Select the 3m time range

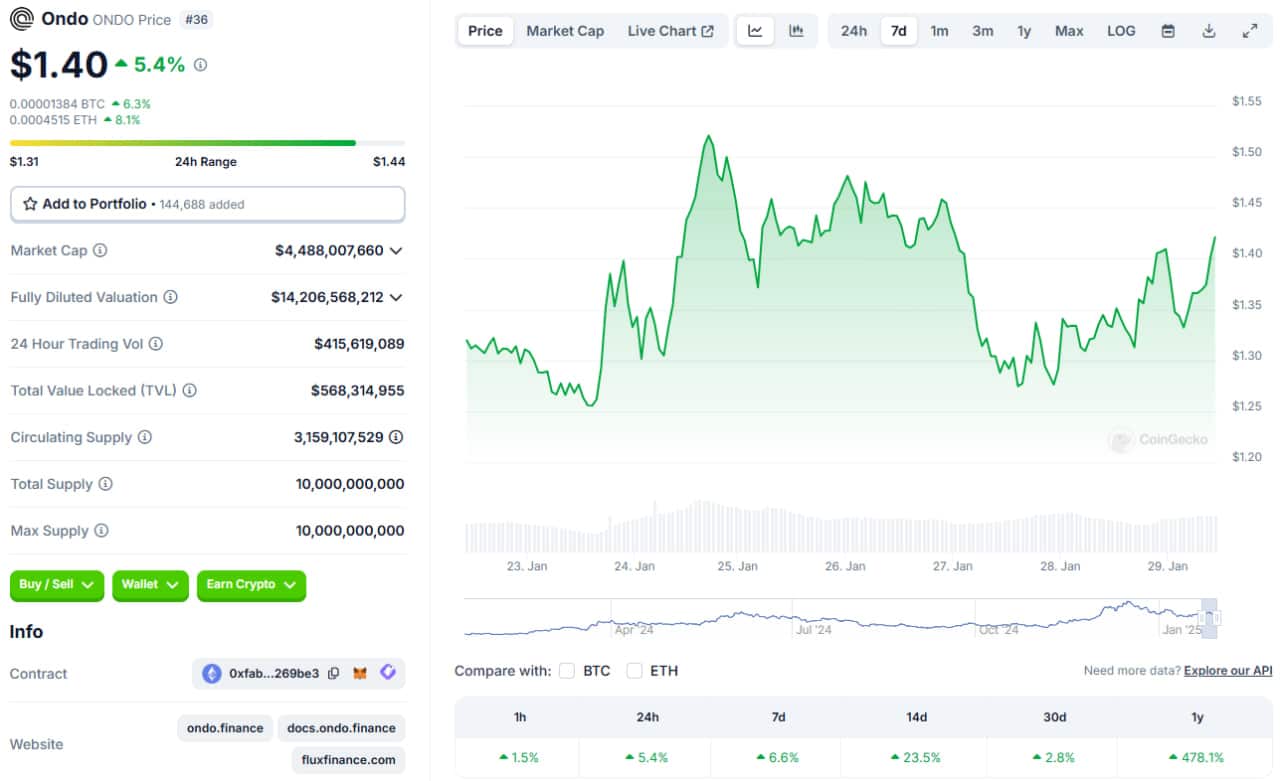983,31
